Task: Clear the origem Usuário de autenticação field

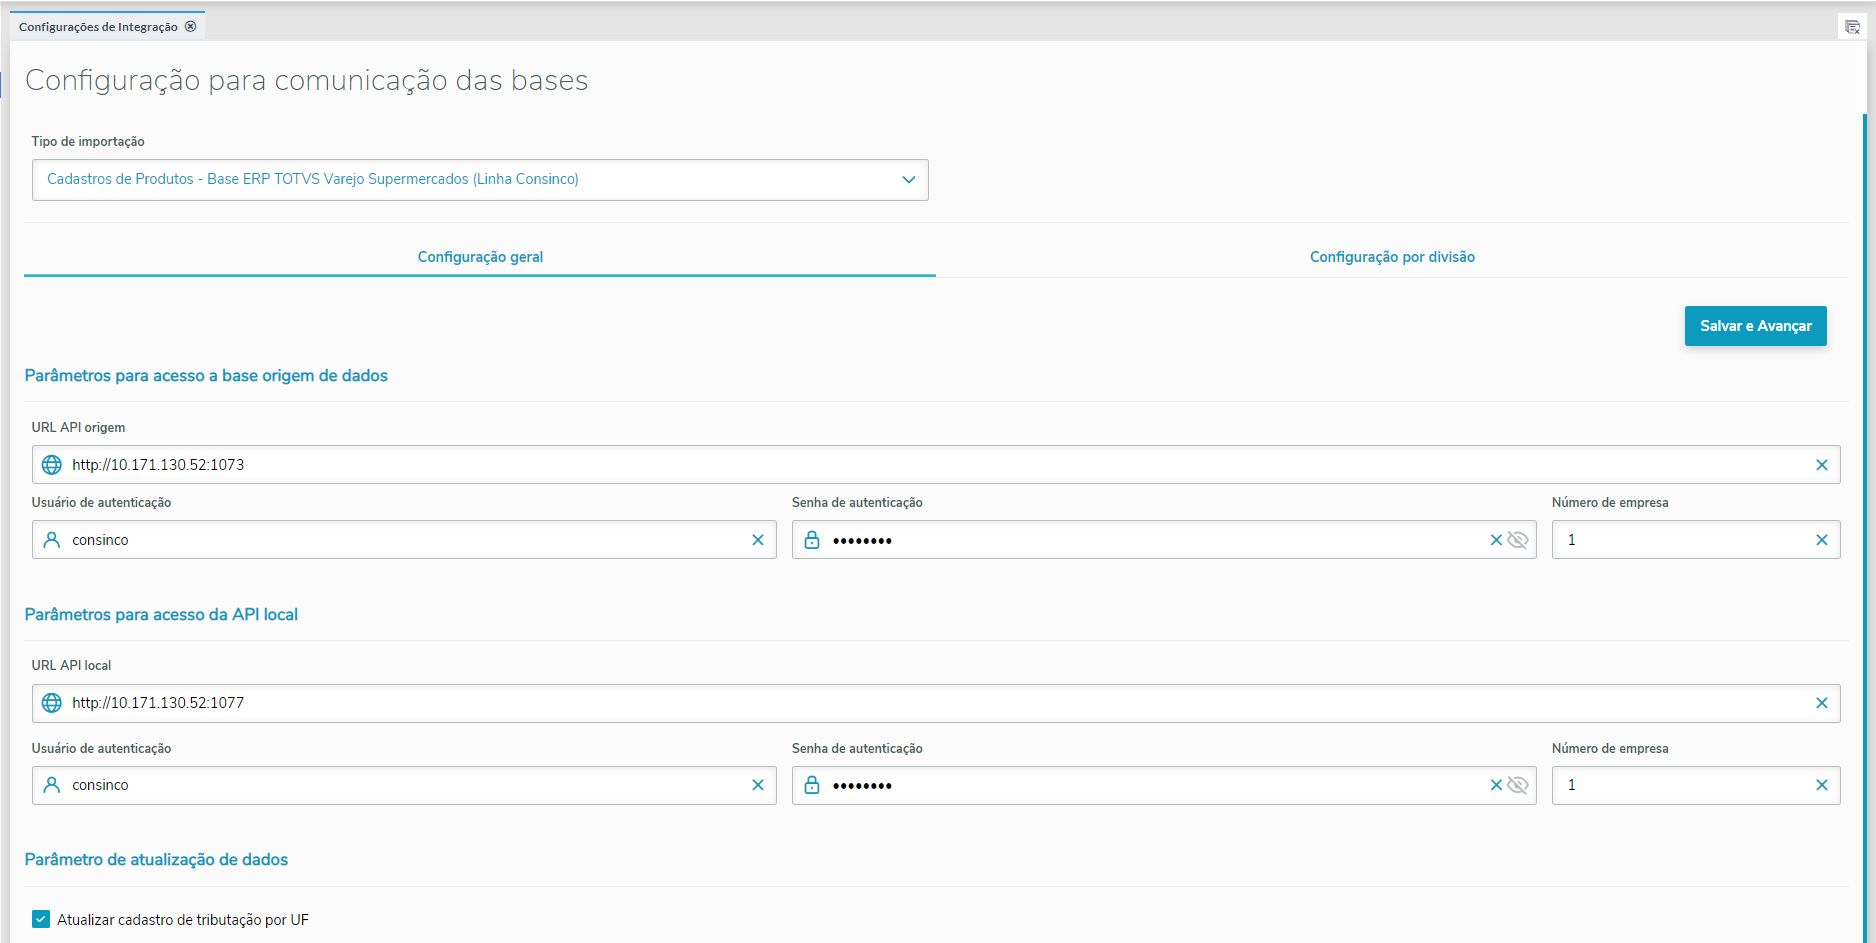Action: tap(757, 540)
